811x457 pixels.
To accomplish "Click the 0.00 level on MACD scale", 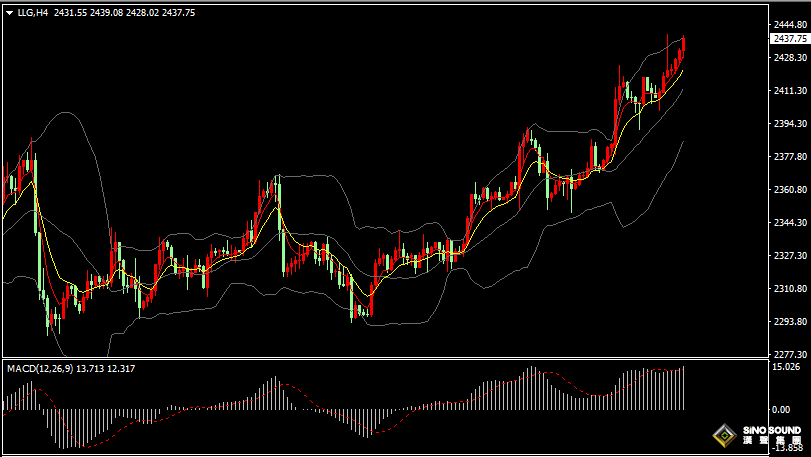I will tap(782, 409).
